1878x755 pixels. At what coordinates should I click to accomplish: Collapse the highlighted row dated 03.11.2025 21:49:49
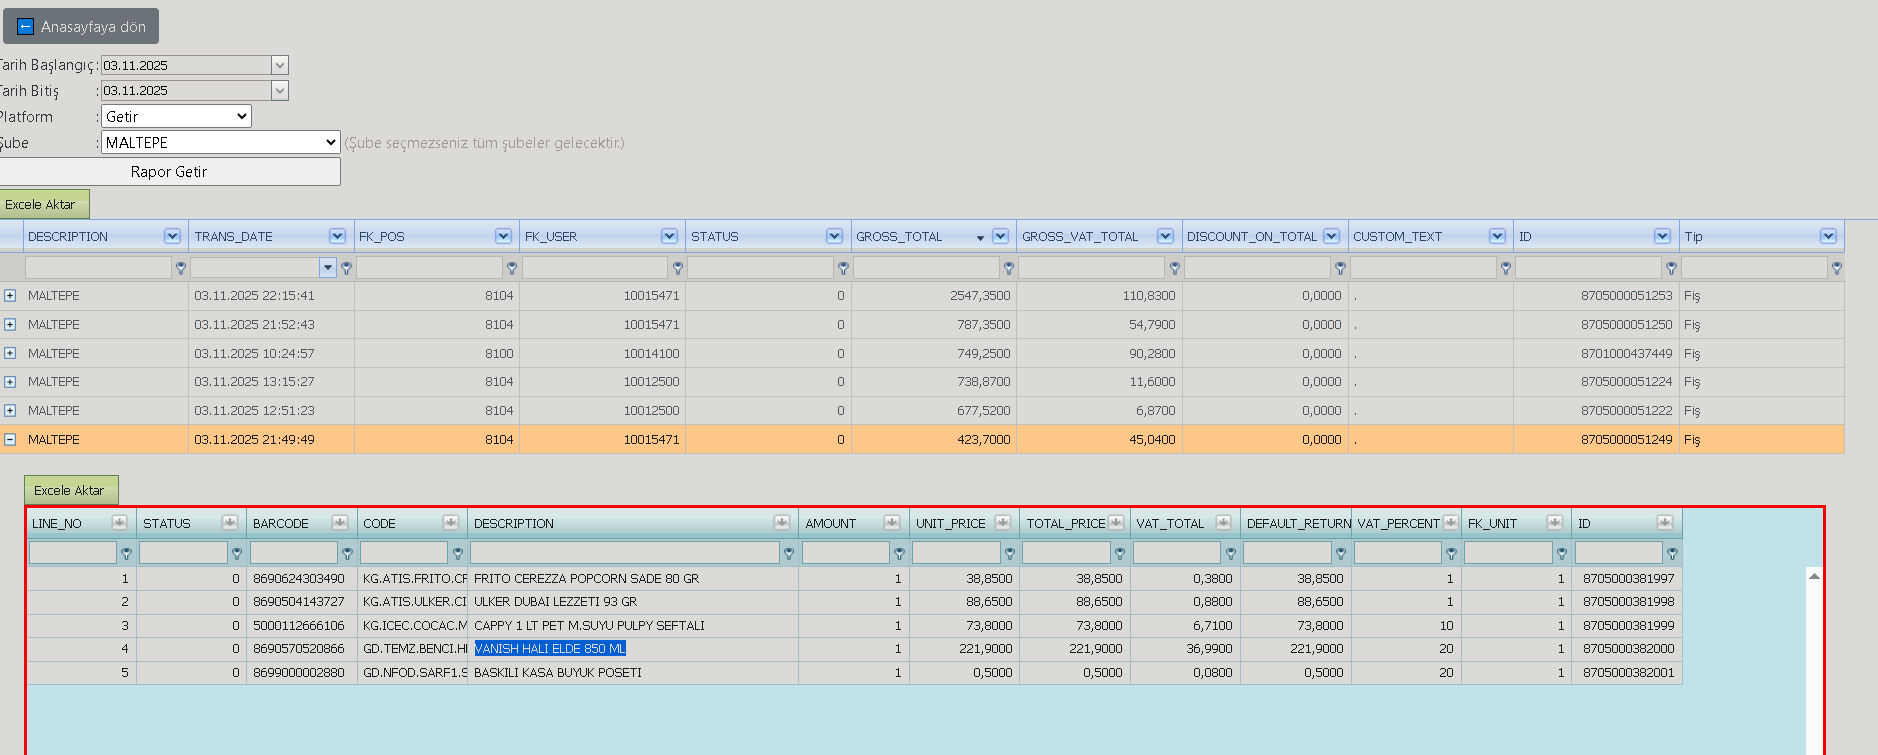click(x=10, y=439)
